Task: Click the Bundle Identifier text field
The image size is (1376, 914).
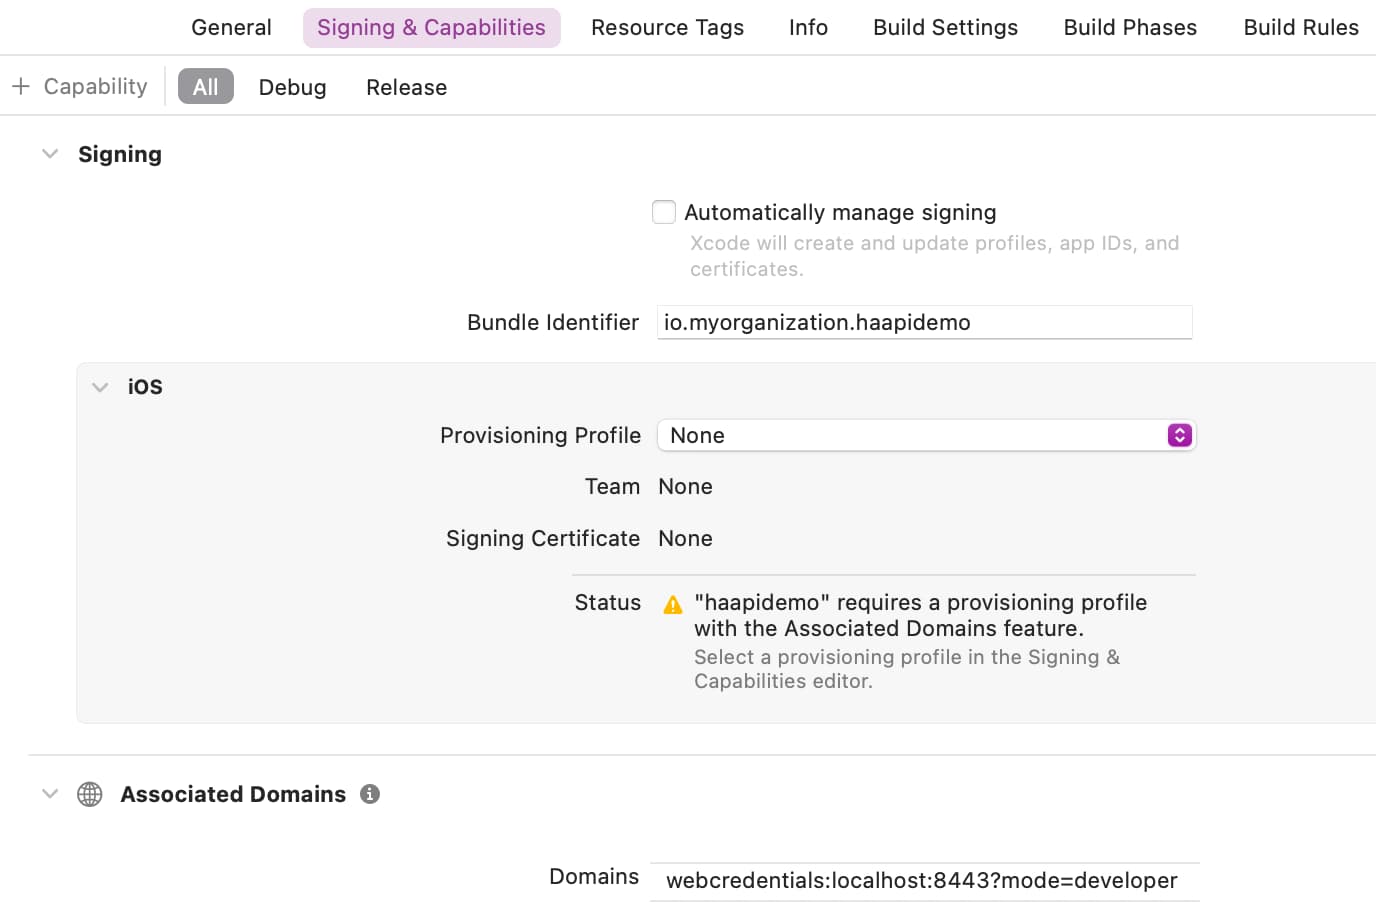Action: point(925,322)
